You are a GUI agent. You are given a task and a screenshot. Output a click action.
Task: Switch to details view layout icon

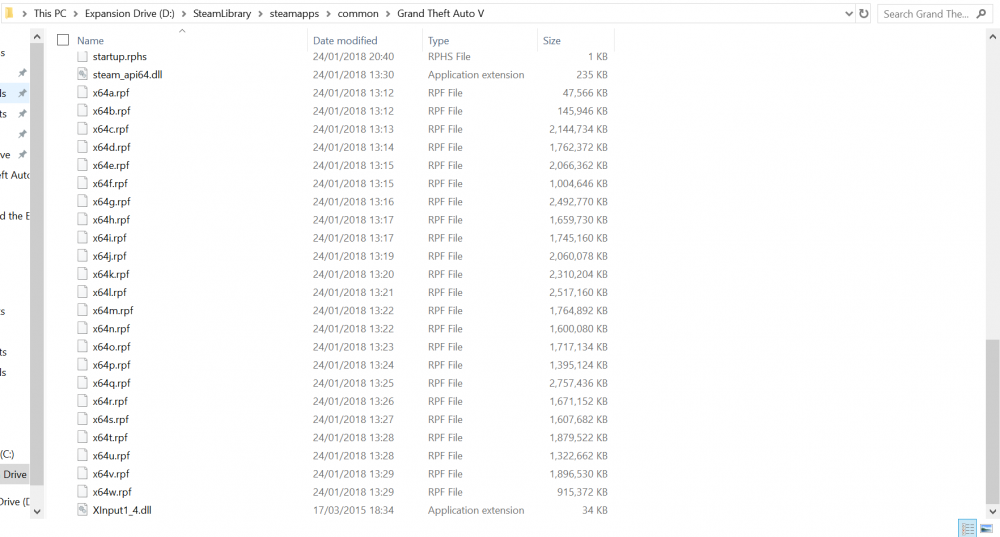967,528
